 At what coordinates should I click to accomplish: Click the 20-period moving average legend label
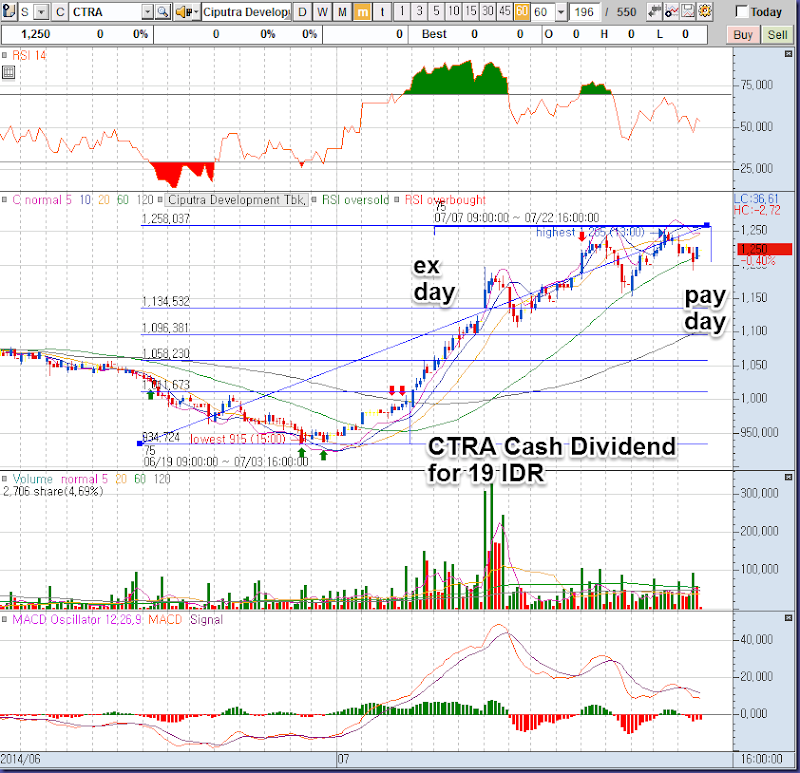104,200
